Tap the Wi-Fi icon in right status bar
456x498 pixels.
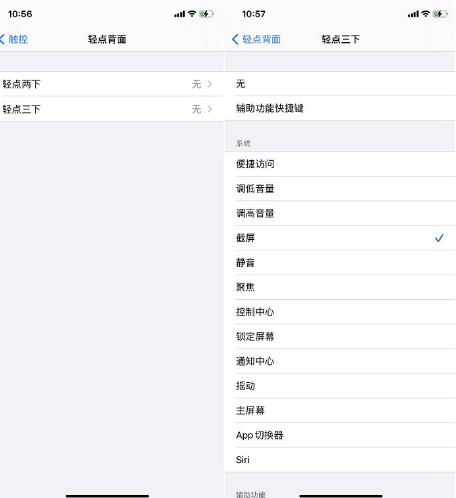425,14
